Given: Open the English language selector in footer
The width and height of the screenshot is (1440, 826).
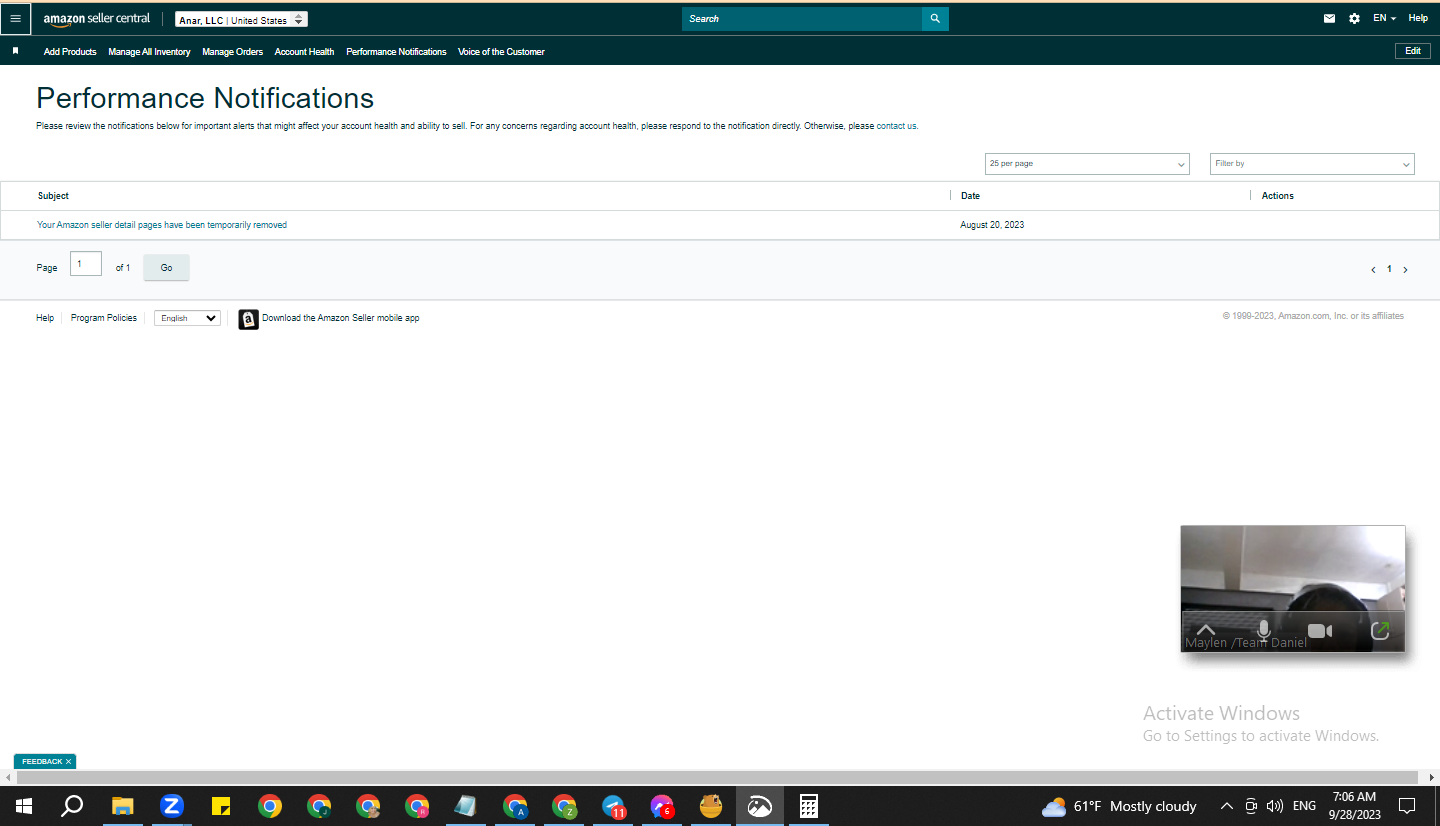Looking at the screenshot, I should click(x=187, y=318).
